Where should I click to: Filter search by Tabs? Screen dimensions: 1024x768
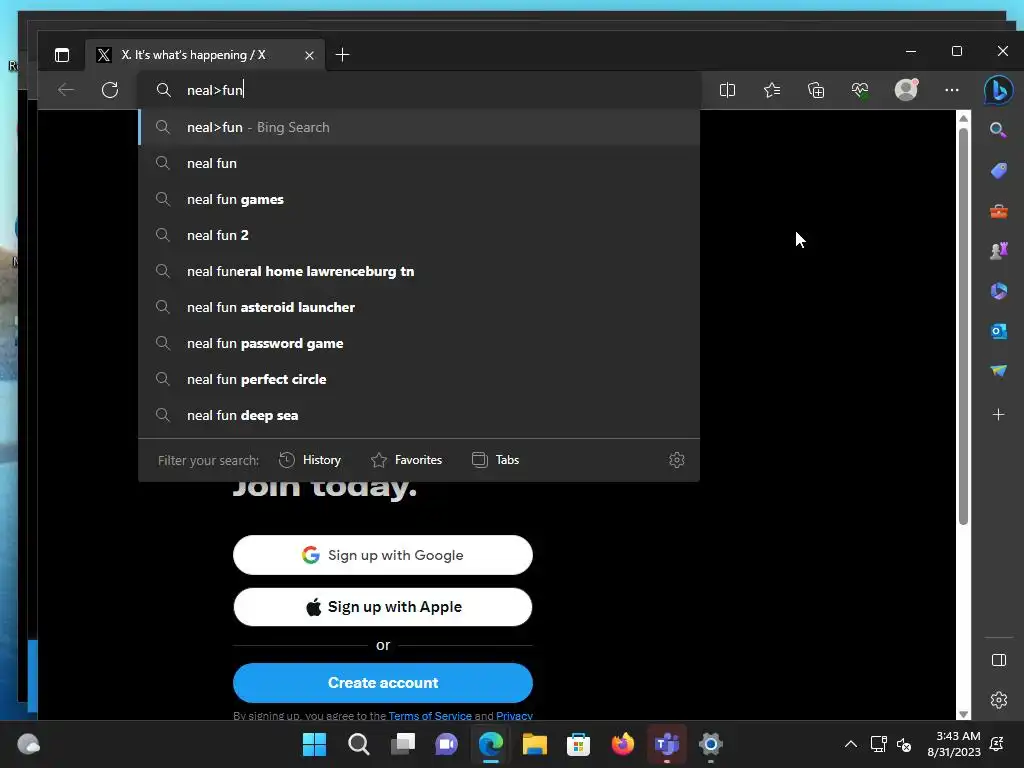[x=495, y=460]
